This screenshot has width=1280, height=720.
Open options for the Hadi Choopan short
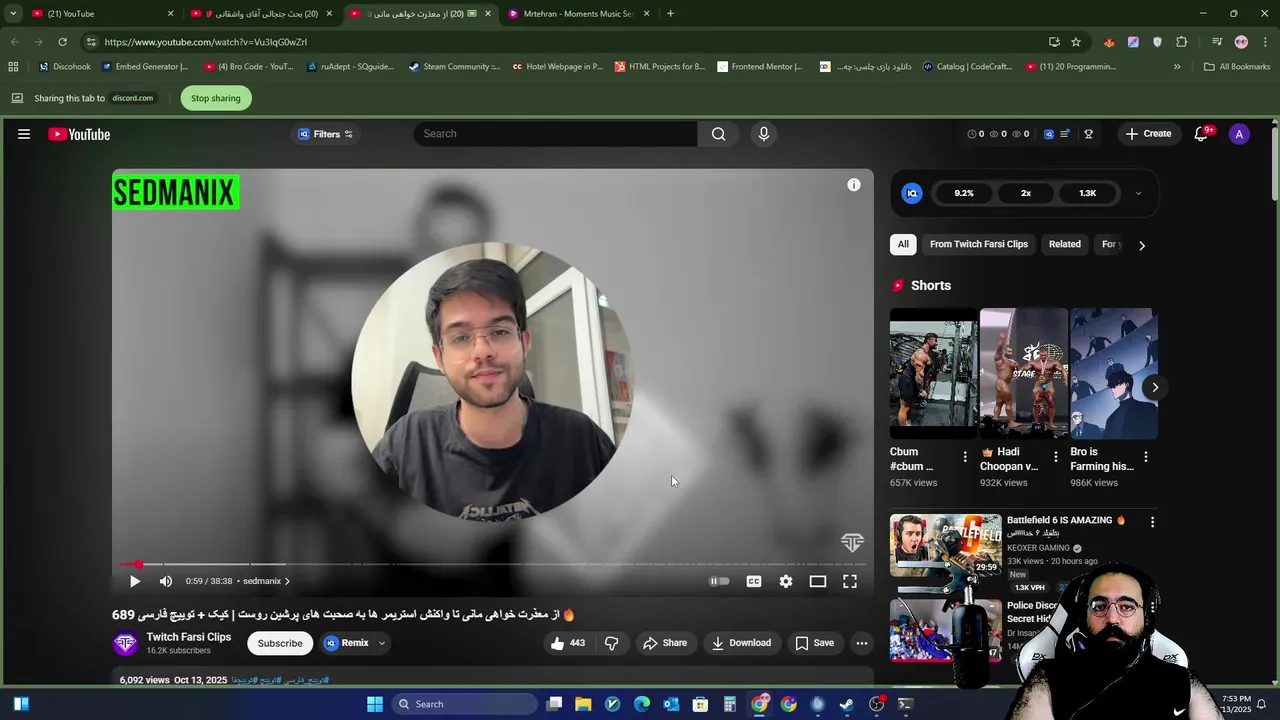point(1055,457)
